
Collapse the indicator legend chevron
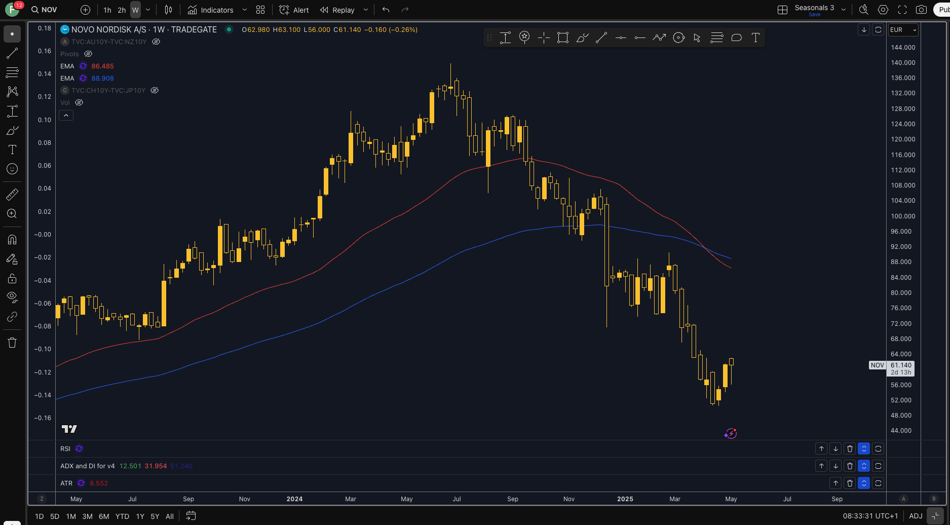[x=66, y=115]
